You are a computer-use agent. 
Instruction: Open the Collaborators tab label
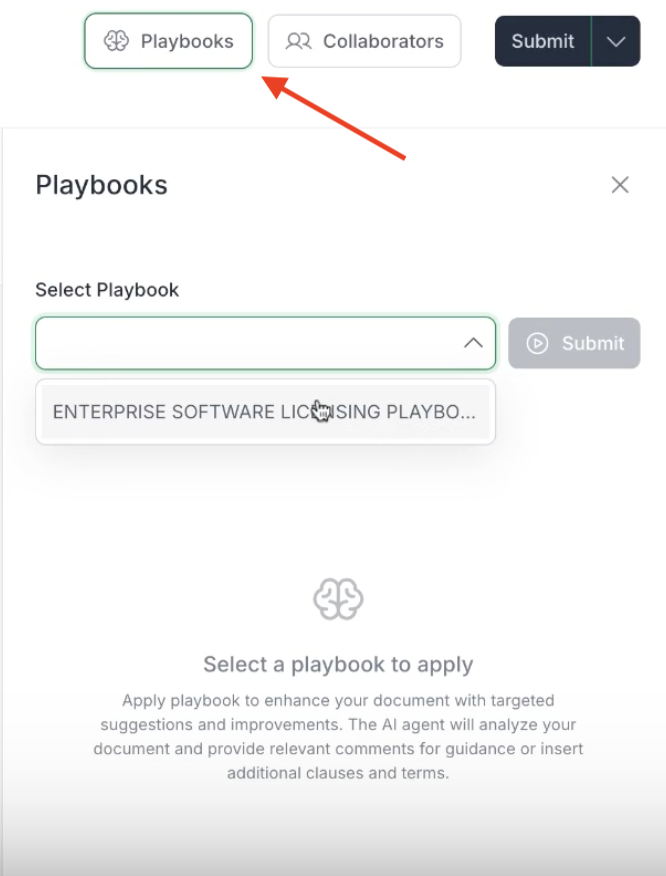click(383, 41)
